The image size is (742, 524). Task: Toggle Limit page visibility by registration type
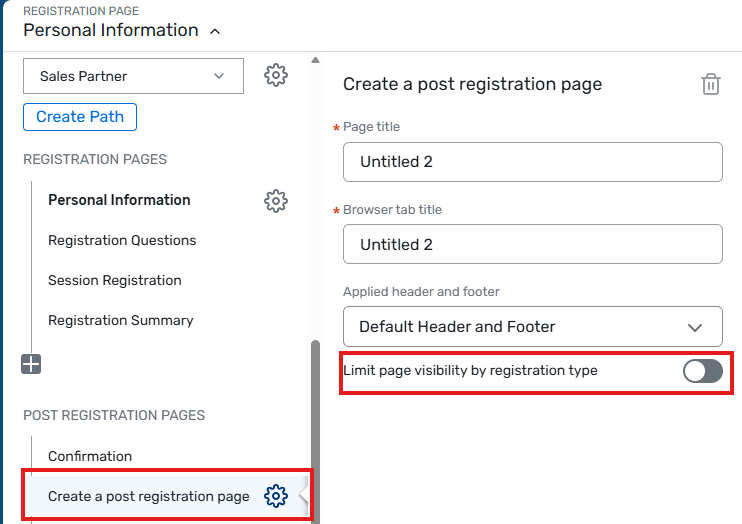702,371
